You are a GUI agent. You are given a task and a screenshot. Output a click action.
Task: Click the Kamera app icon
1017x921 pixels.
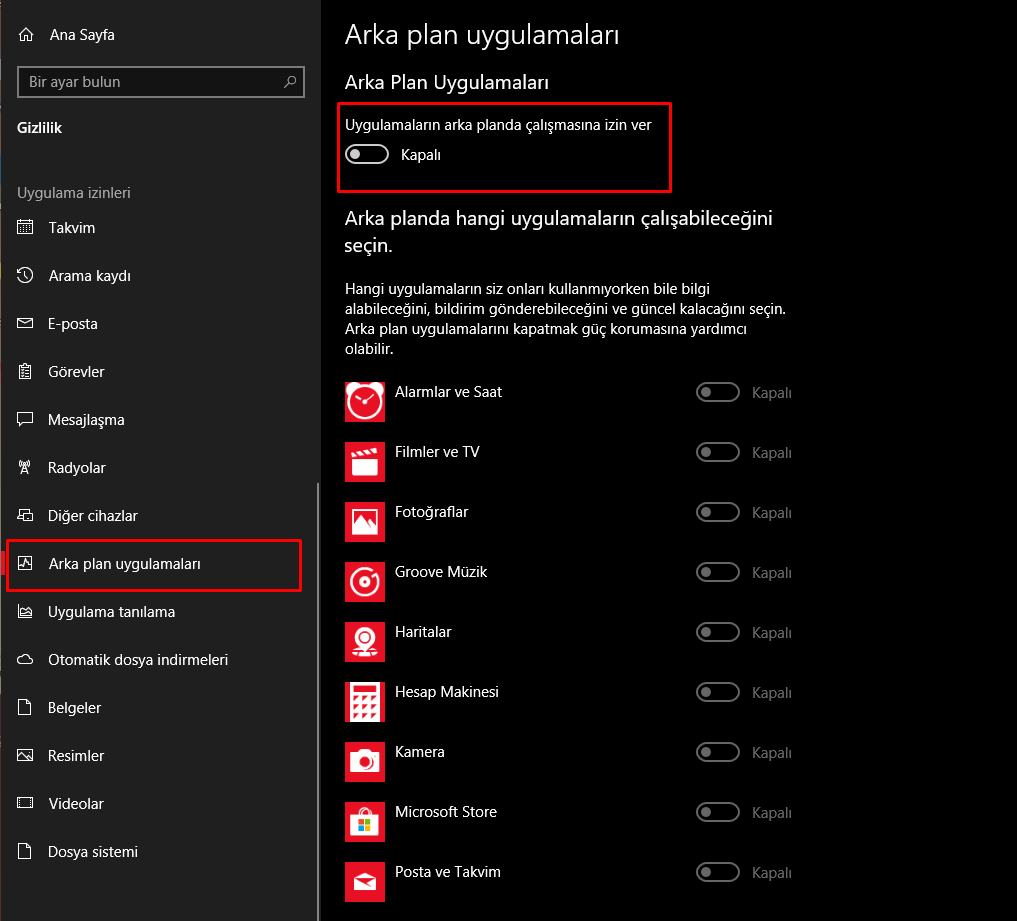coord(365,762)
